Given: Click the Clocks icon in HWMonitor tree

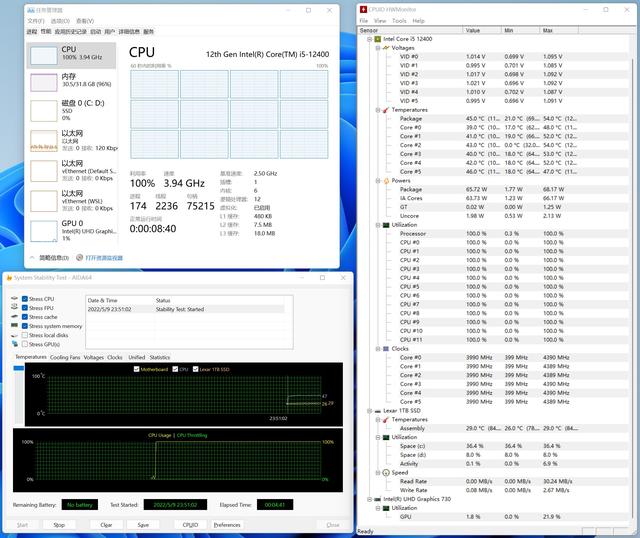Looking at the screenshot, I should click(386, 349).
